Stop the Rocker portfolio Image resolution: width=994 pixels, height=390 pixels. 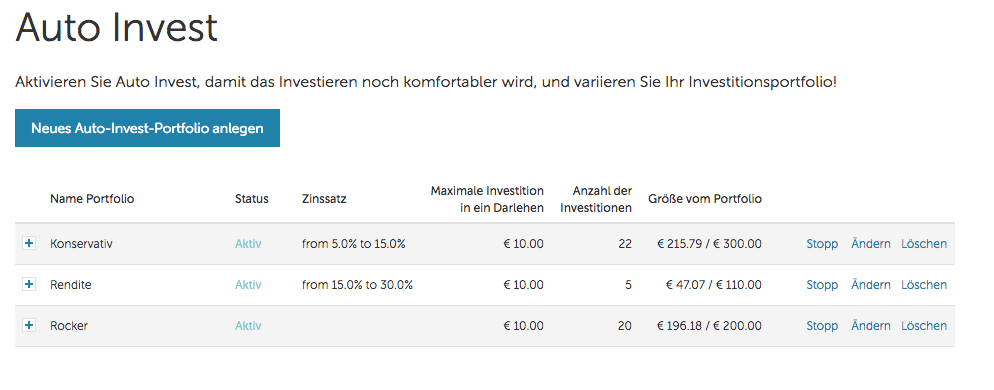pos(822,326)
